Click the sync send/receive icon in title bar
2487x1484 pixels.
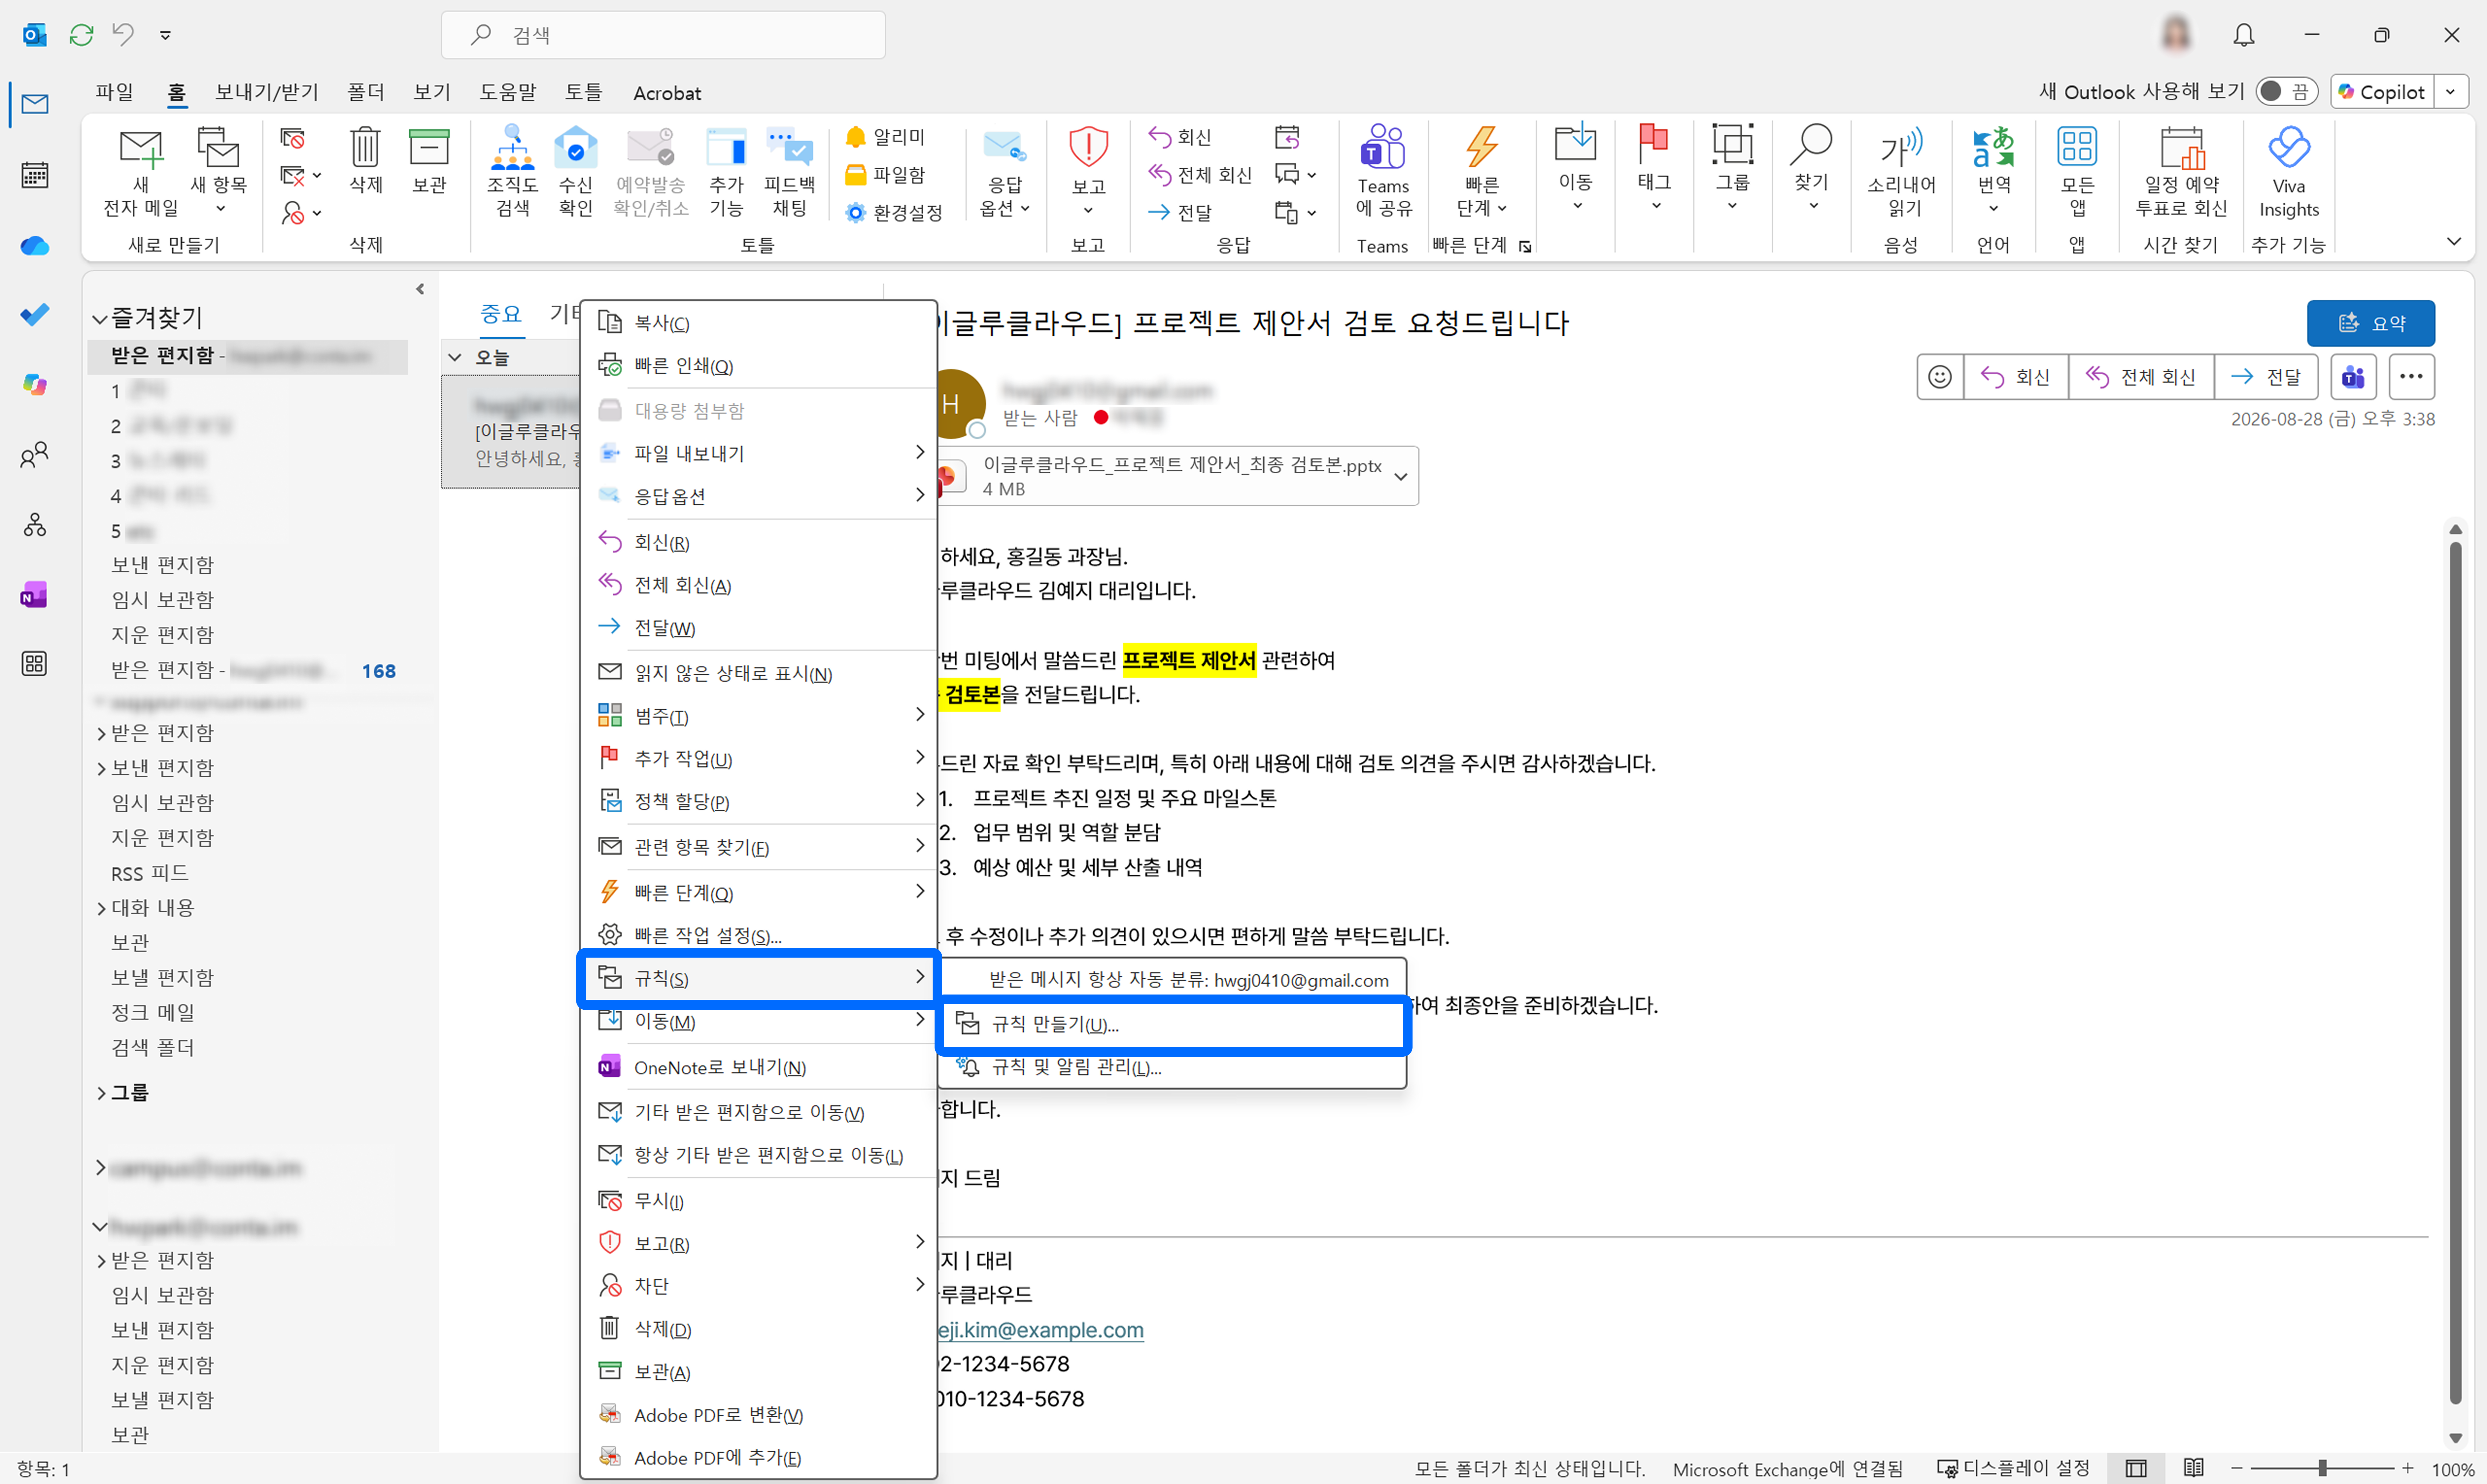click(81, 35)
